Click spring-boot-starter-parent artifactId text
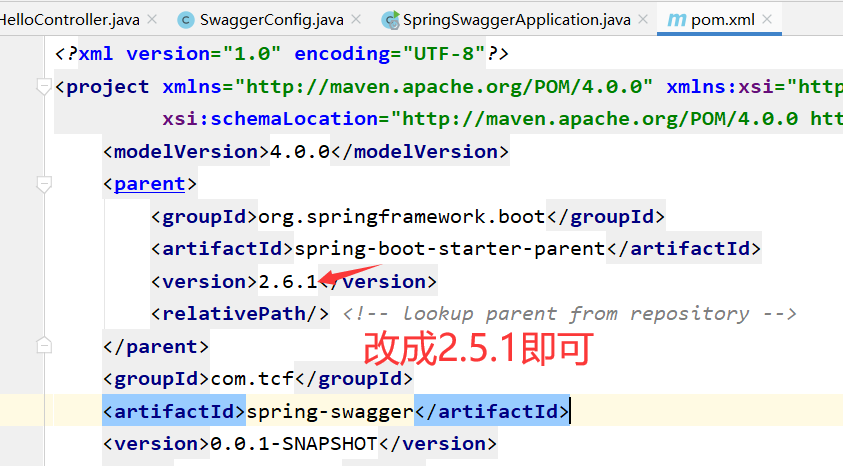The image size is (843, 466). [450, 249]
